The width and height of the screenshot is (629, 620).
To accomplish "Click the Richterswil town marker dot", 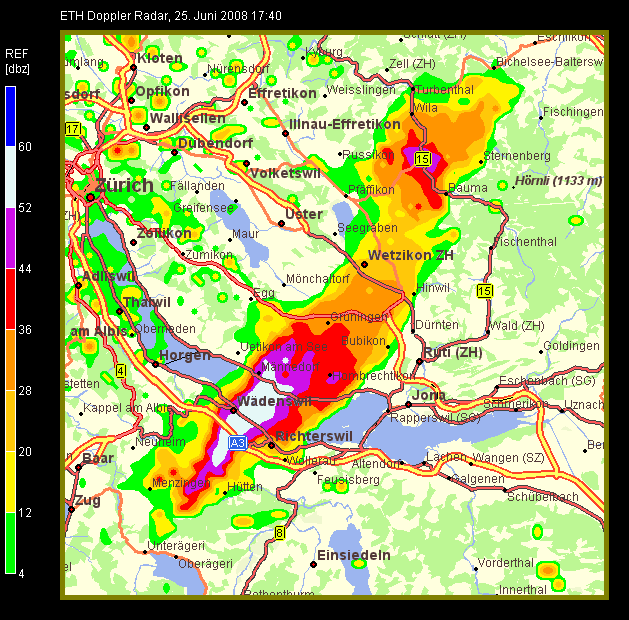I will [272, 445].
